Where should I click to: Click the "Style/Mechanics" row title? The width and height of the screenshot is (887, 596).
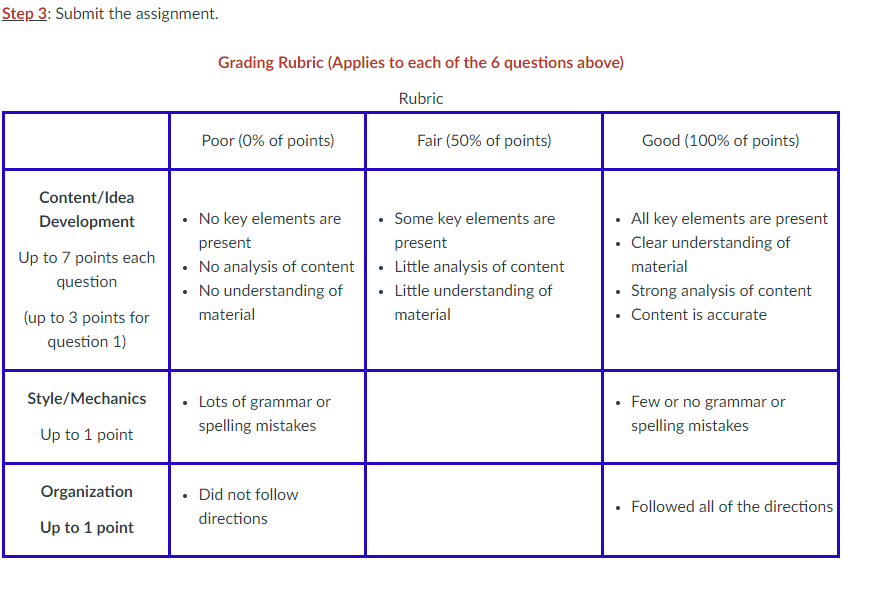pyautogui.click(x=87, y=399)
